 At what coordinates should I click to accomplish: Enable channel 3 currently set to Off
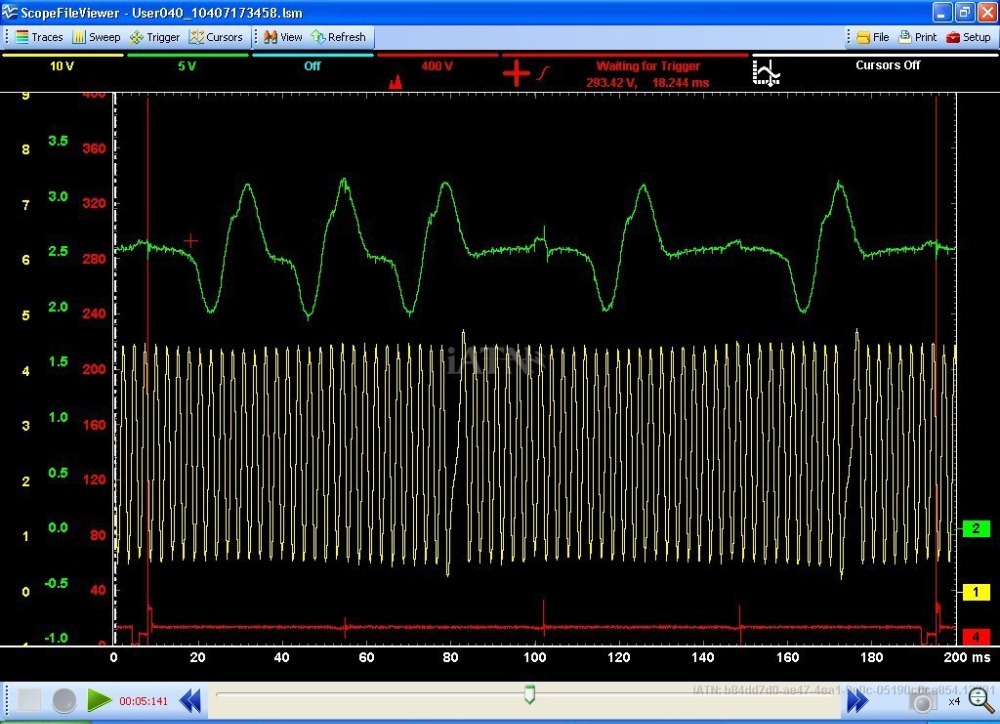point(312,66)
